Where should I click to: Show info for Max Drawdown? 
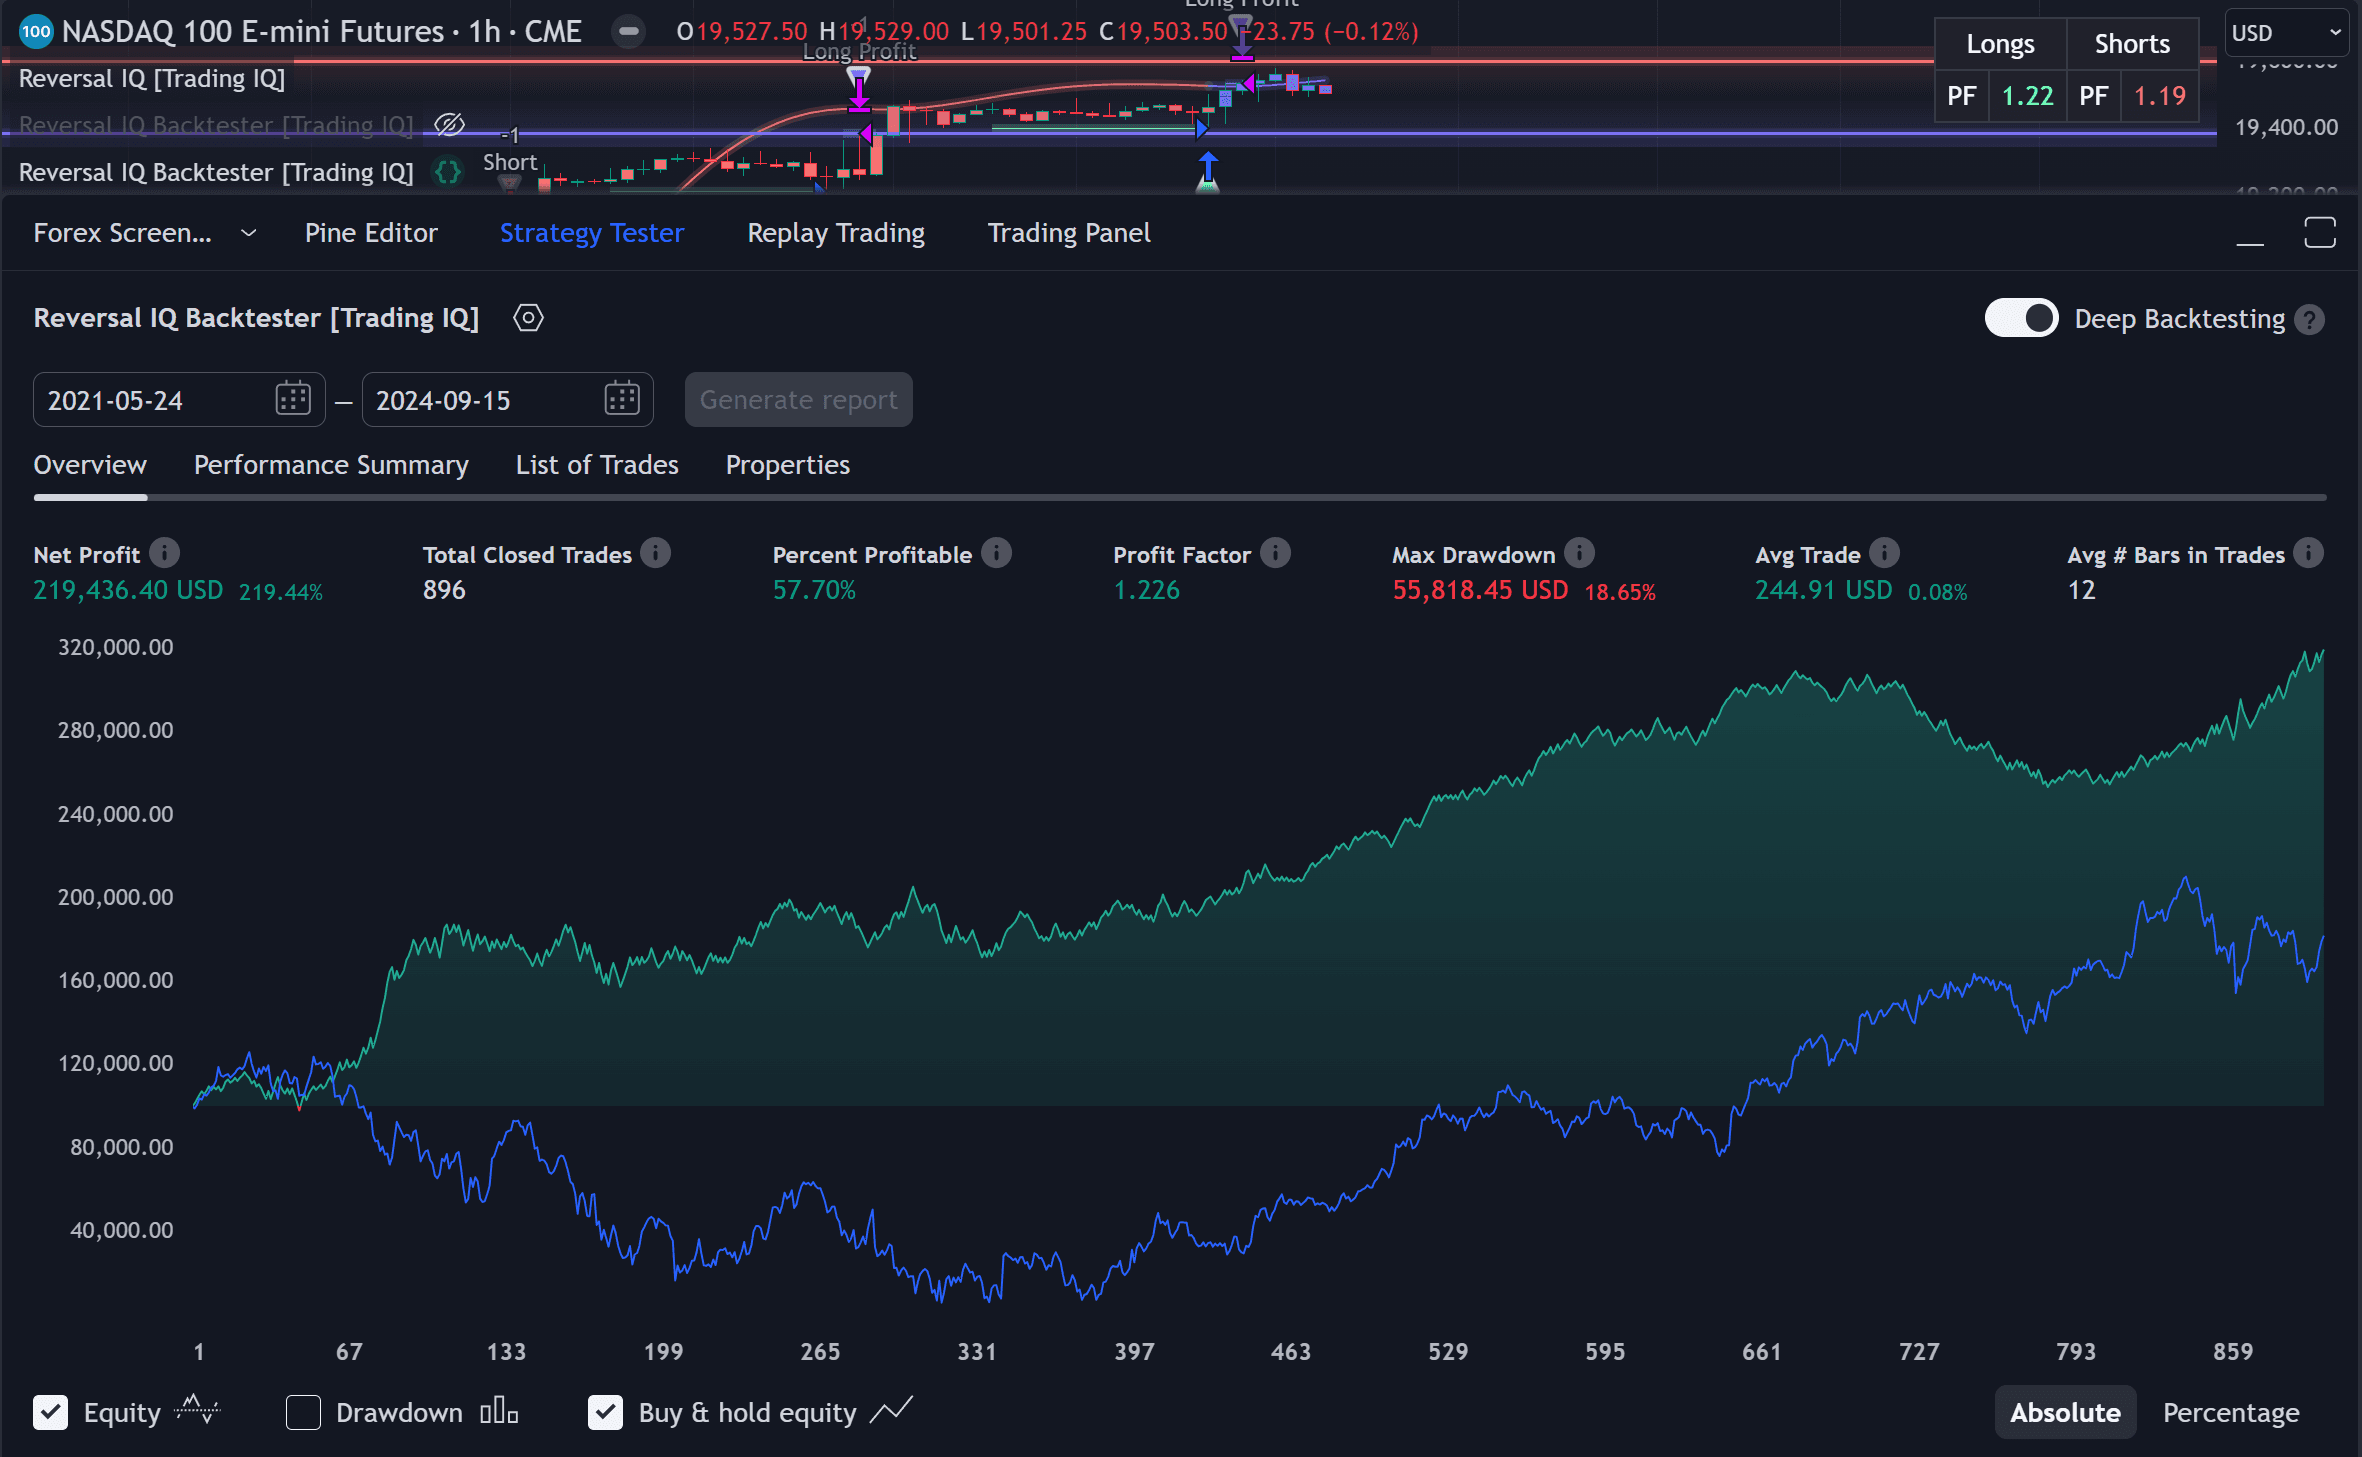point(1579,553)
